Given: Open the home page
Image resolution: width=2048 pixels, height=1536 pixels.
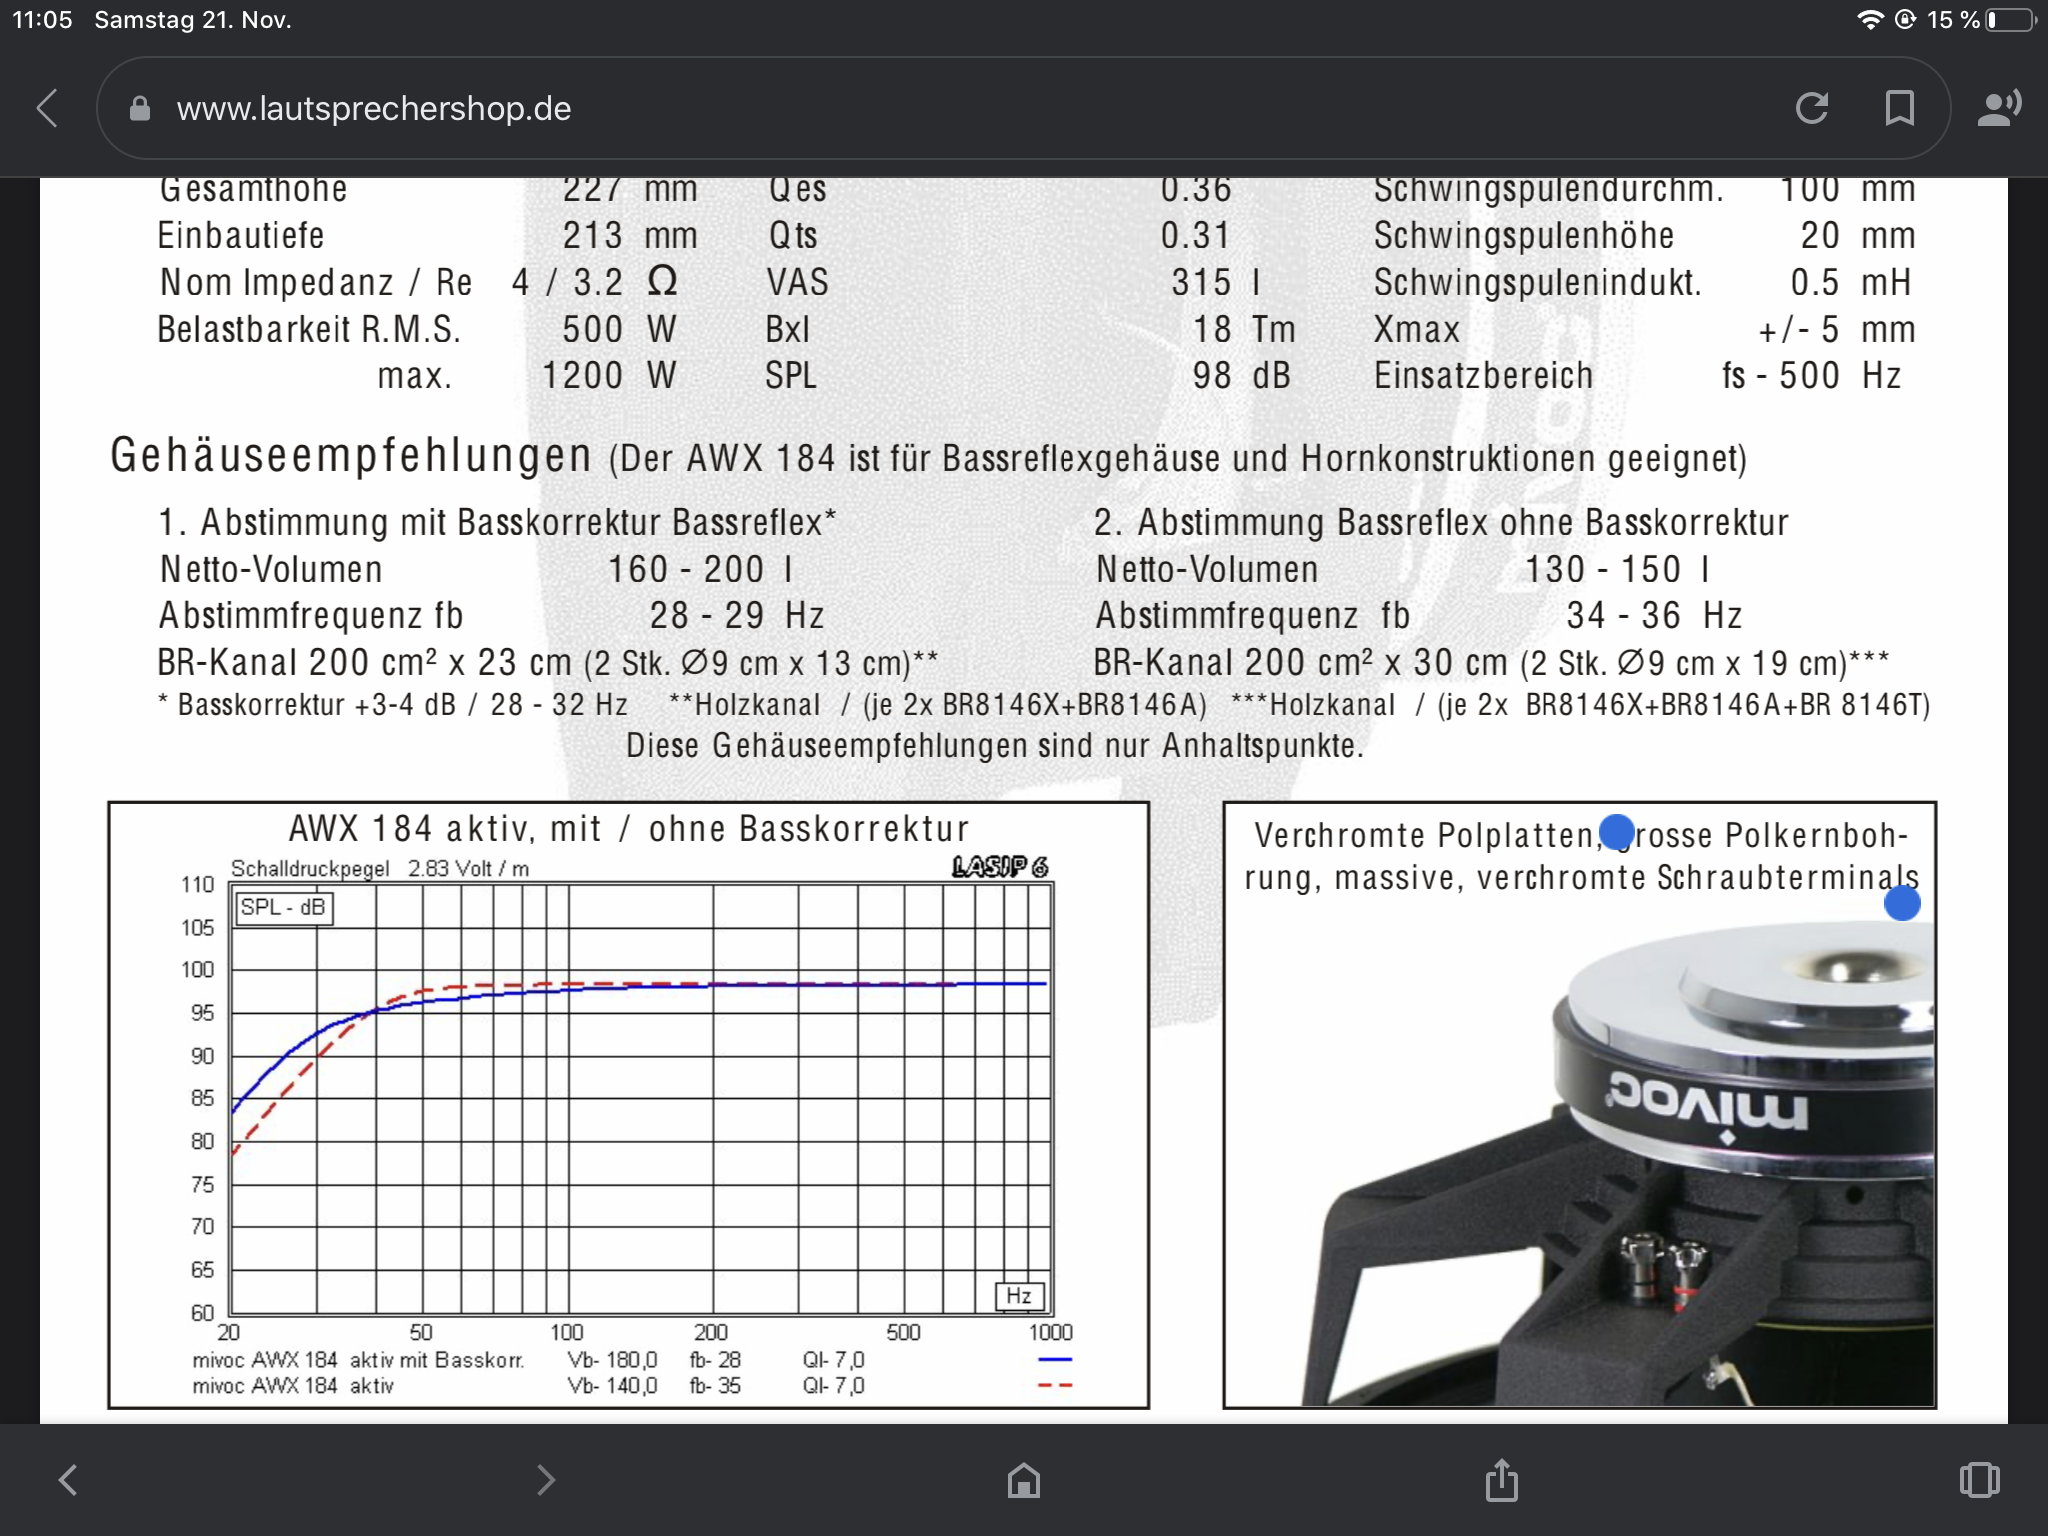Looking at the screenshot, I should click(x=1024, y=1480).
